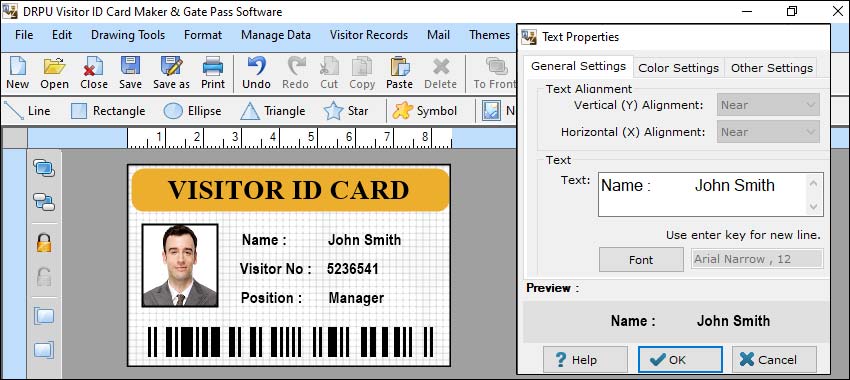The width and height of the screenshot is (850, 380).
Task: Open Vertical (Y) Alignment dropdown
Action: [x=768, y=105]
